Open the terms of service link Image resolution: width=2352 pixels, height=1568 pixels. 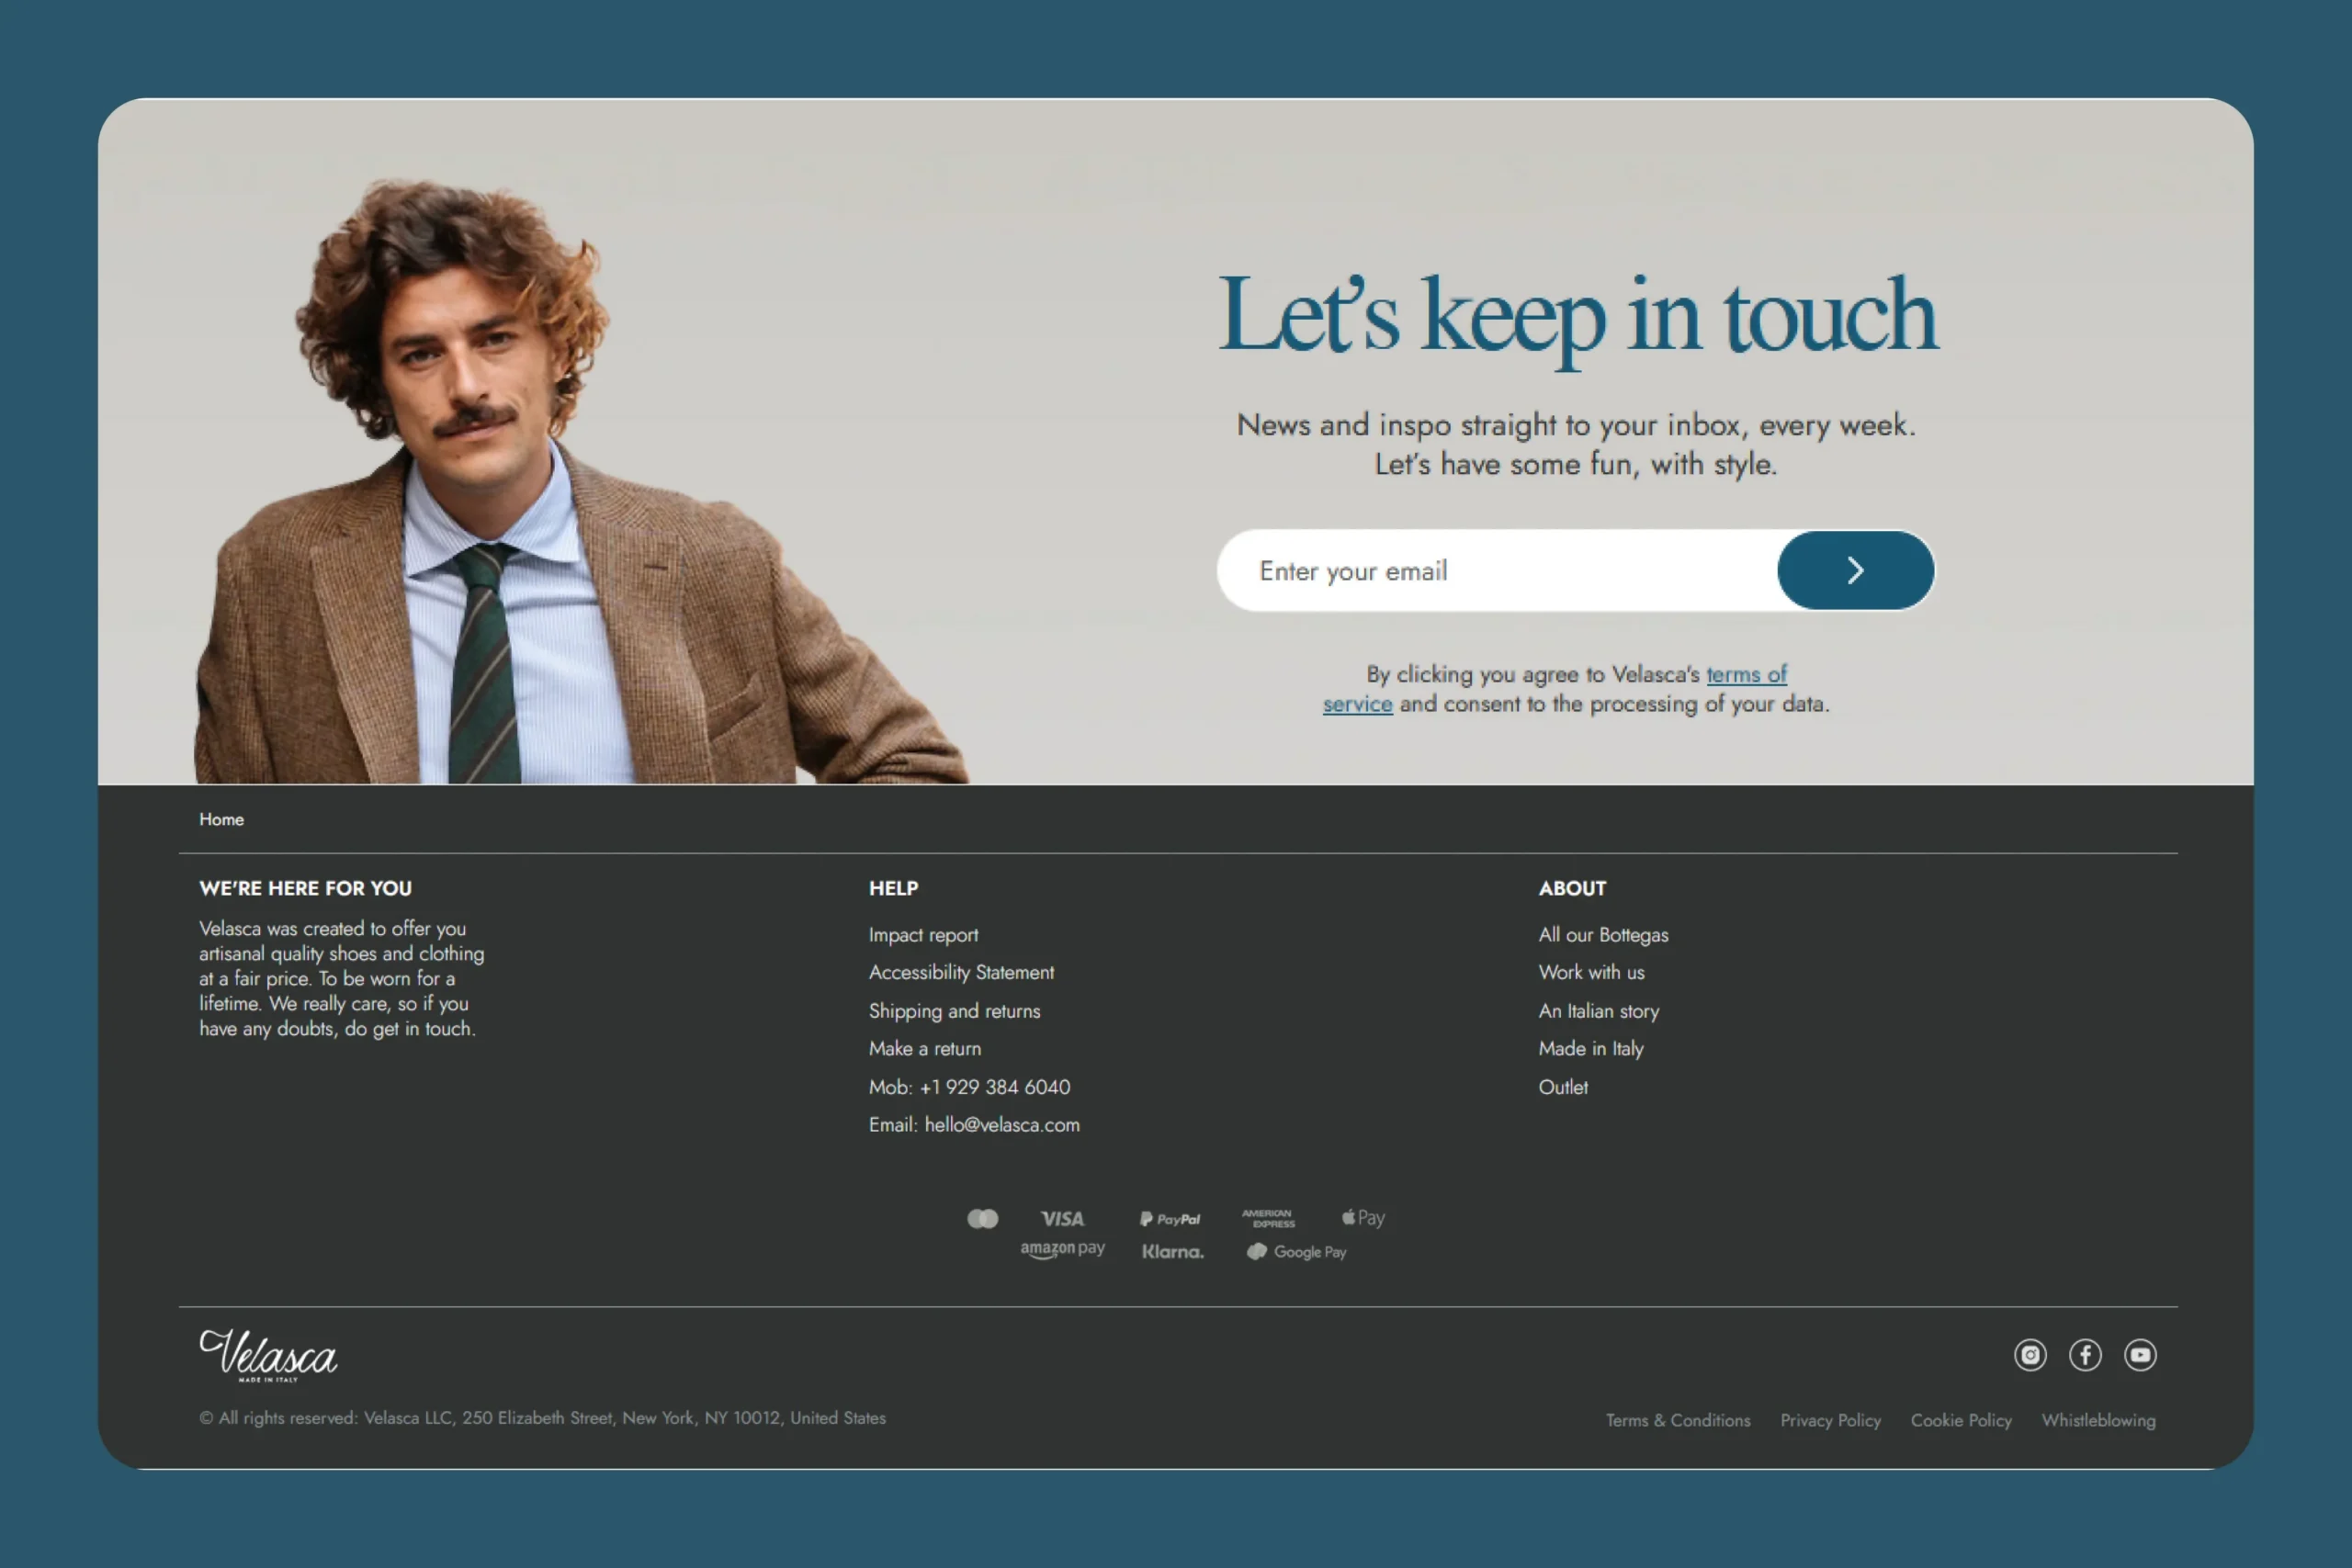point(1745,675)
